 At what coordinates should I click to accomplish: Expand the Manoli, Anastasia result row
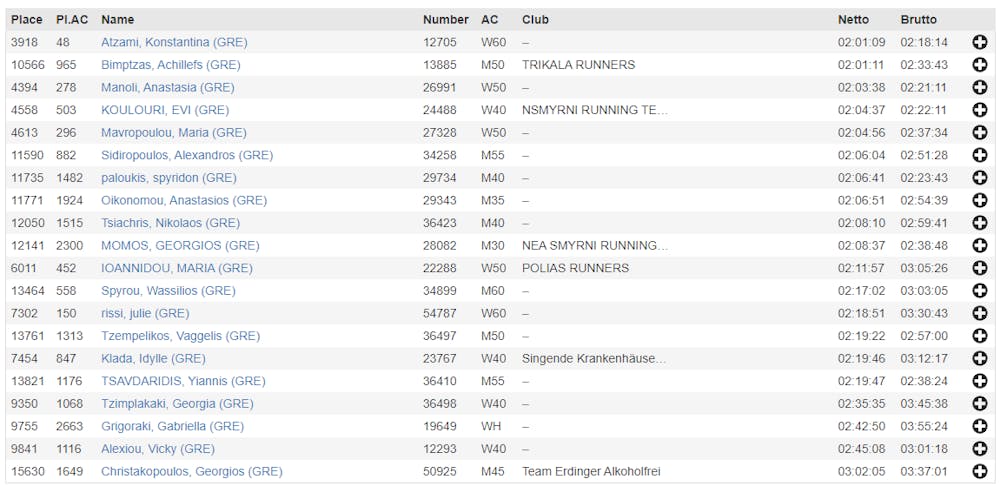(x=979, y=87)
